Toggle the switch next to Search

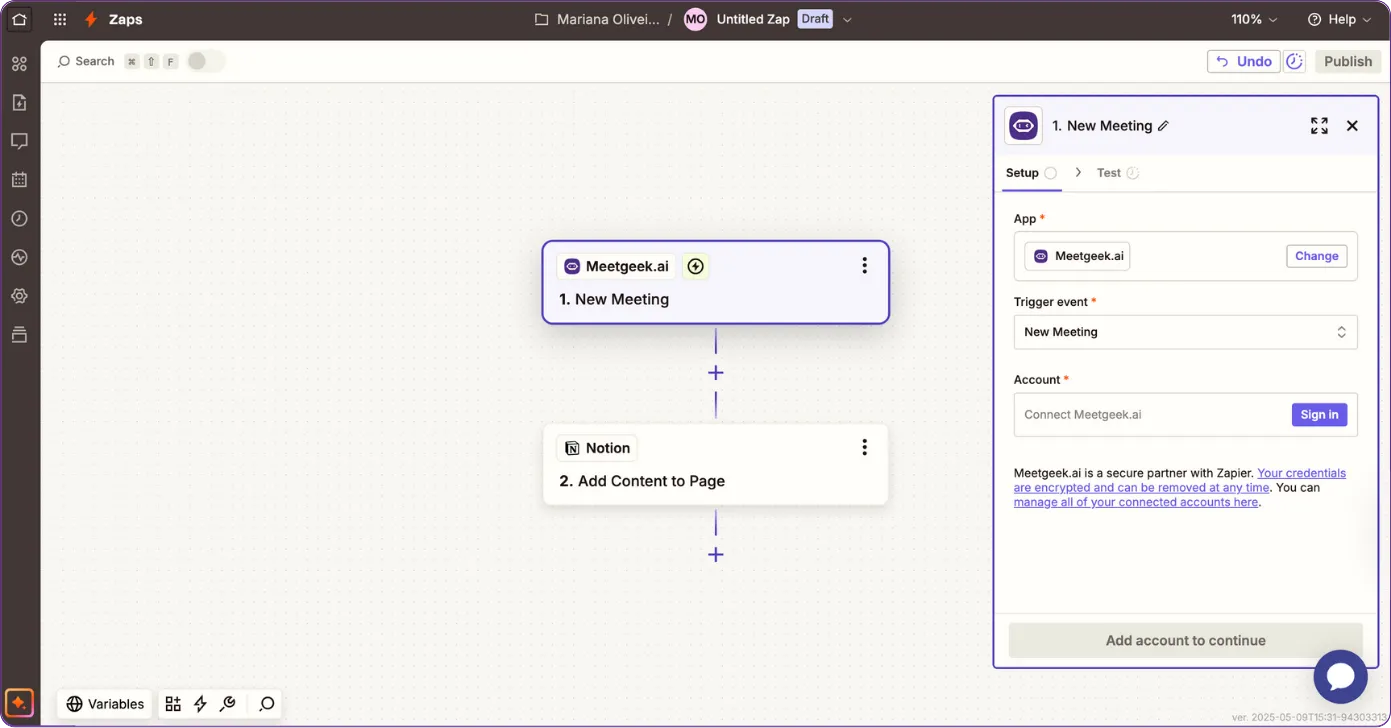coord(205,61)
